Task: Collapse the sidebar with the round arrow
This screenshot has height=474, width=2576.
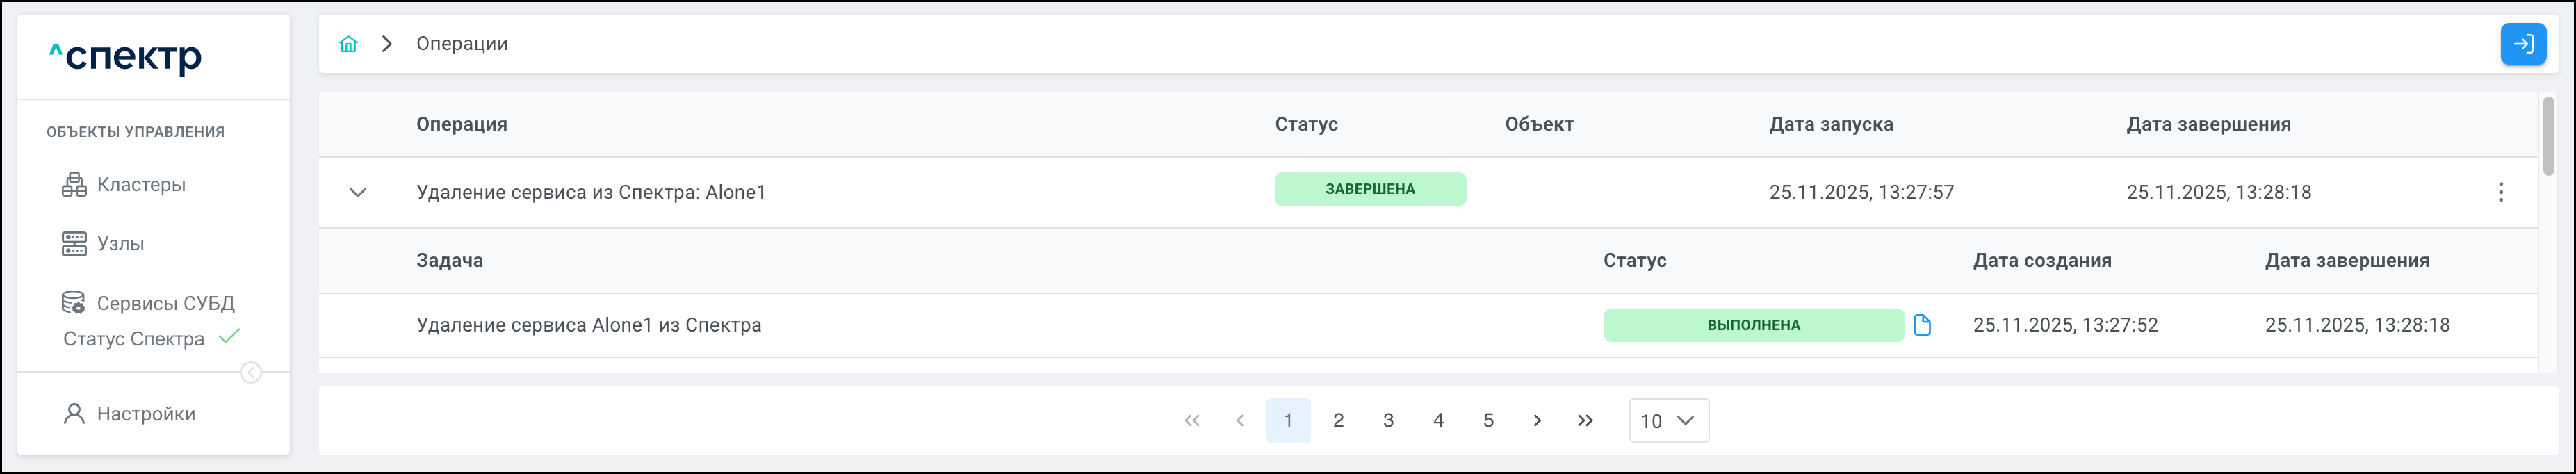Action: 251,373
